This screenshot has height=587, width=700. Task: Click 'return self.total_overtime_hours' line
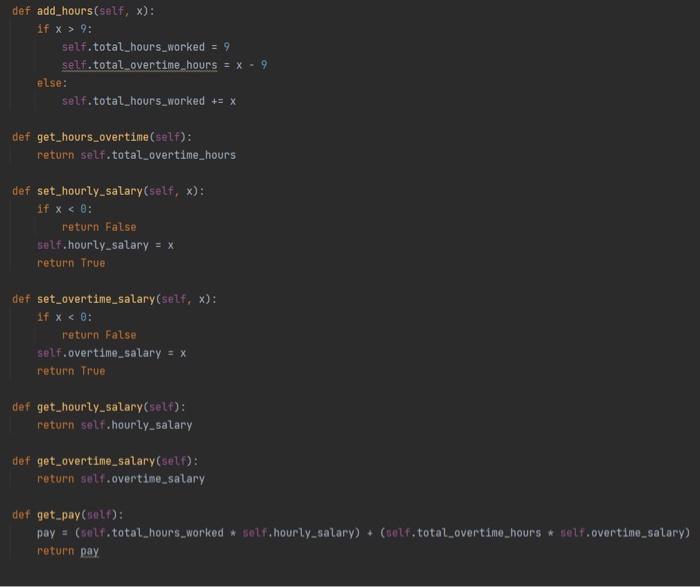click(x=137, y=155)
